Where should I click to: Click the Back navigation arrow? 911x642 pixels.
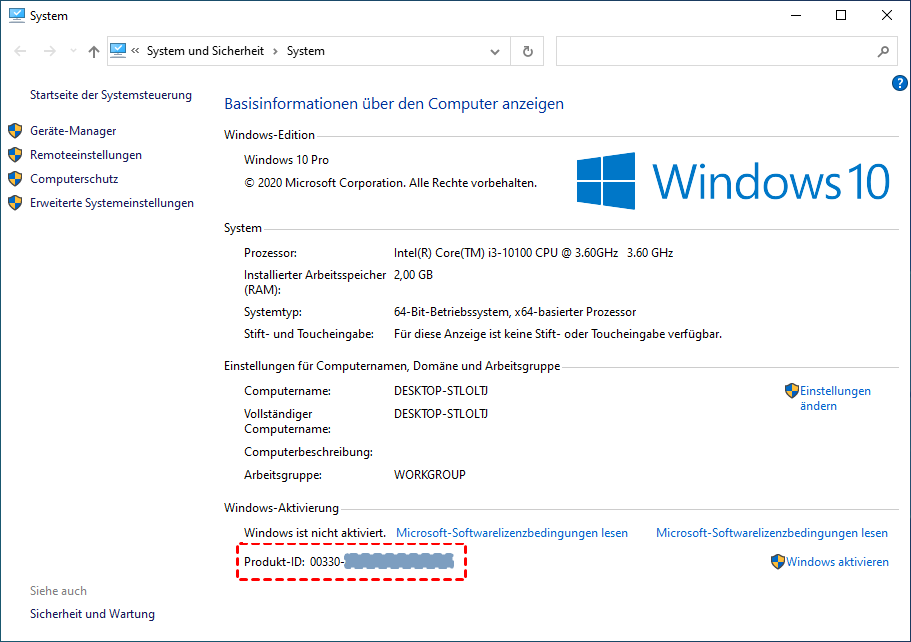coord(20,51)
